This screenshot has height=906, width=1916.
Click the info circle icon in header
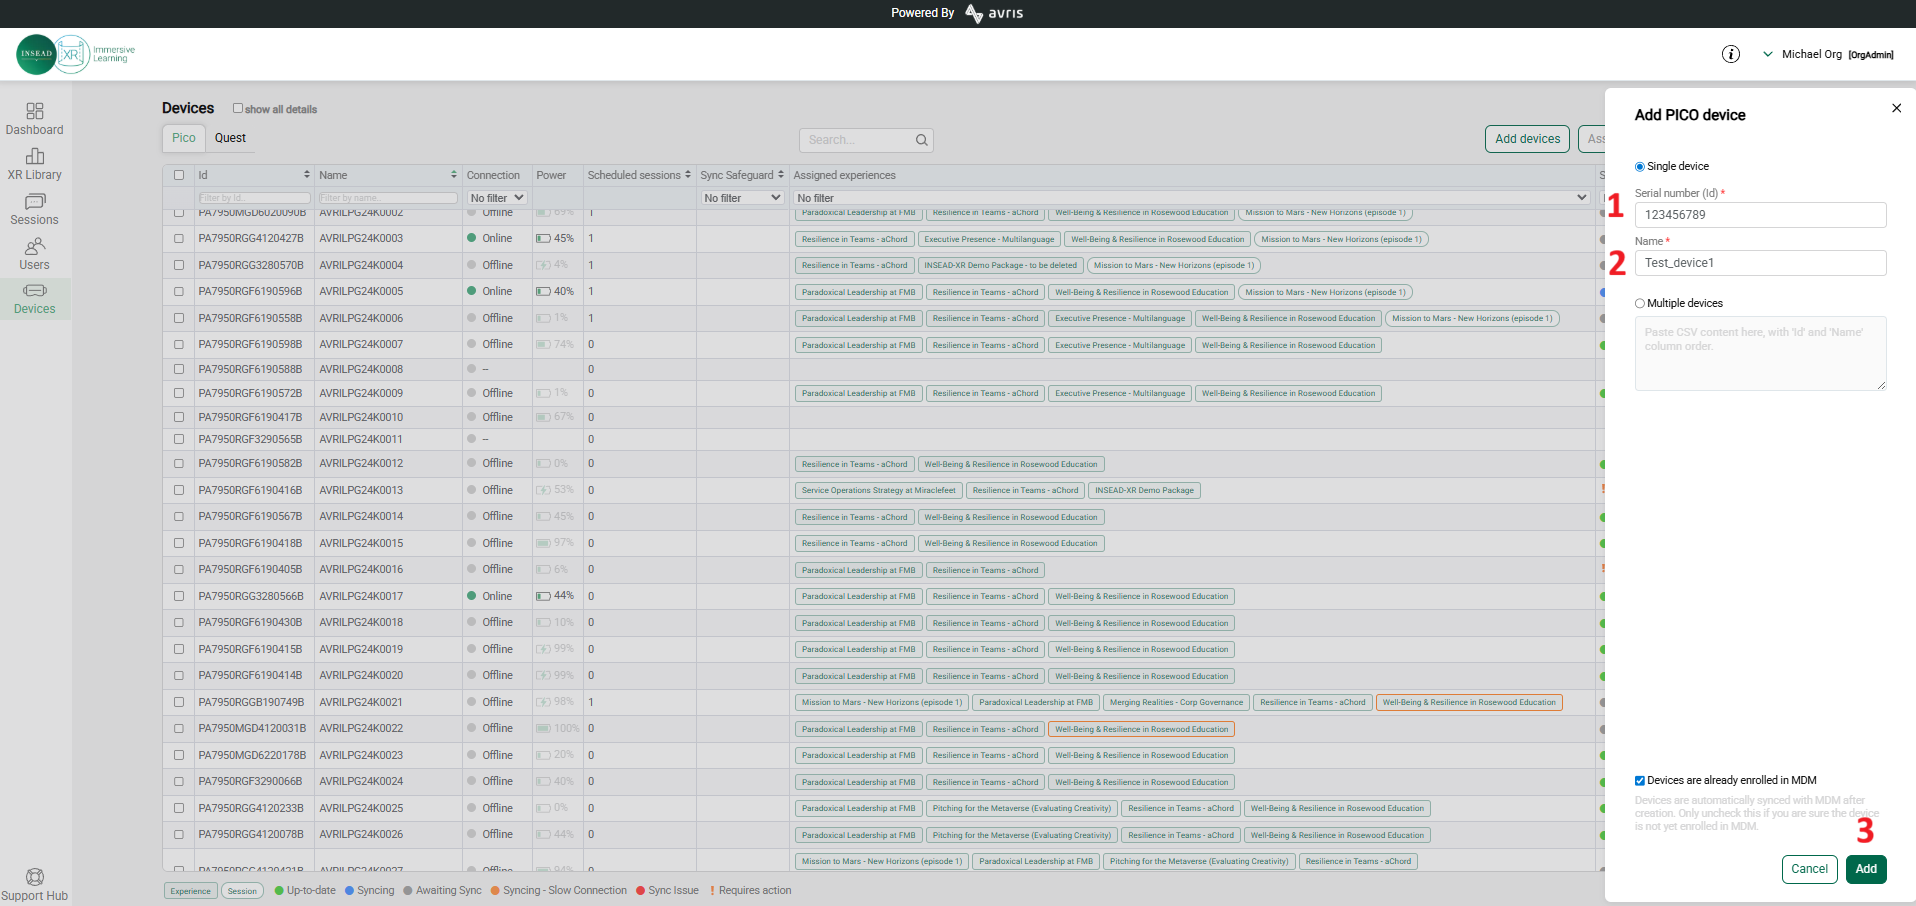pos(1731,54)
